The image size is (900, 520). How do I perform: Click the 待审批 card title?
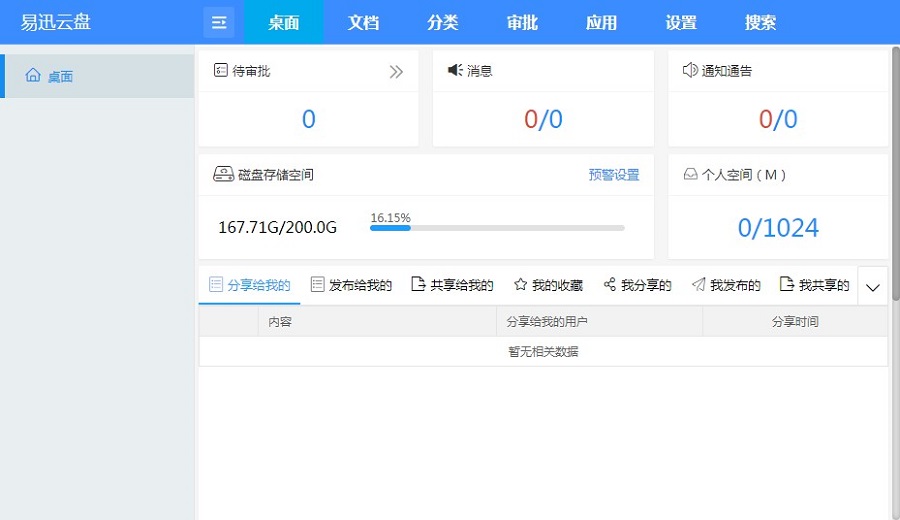(x=251, y=71)
